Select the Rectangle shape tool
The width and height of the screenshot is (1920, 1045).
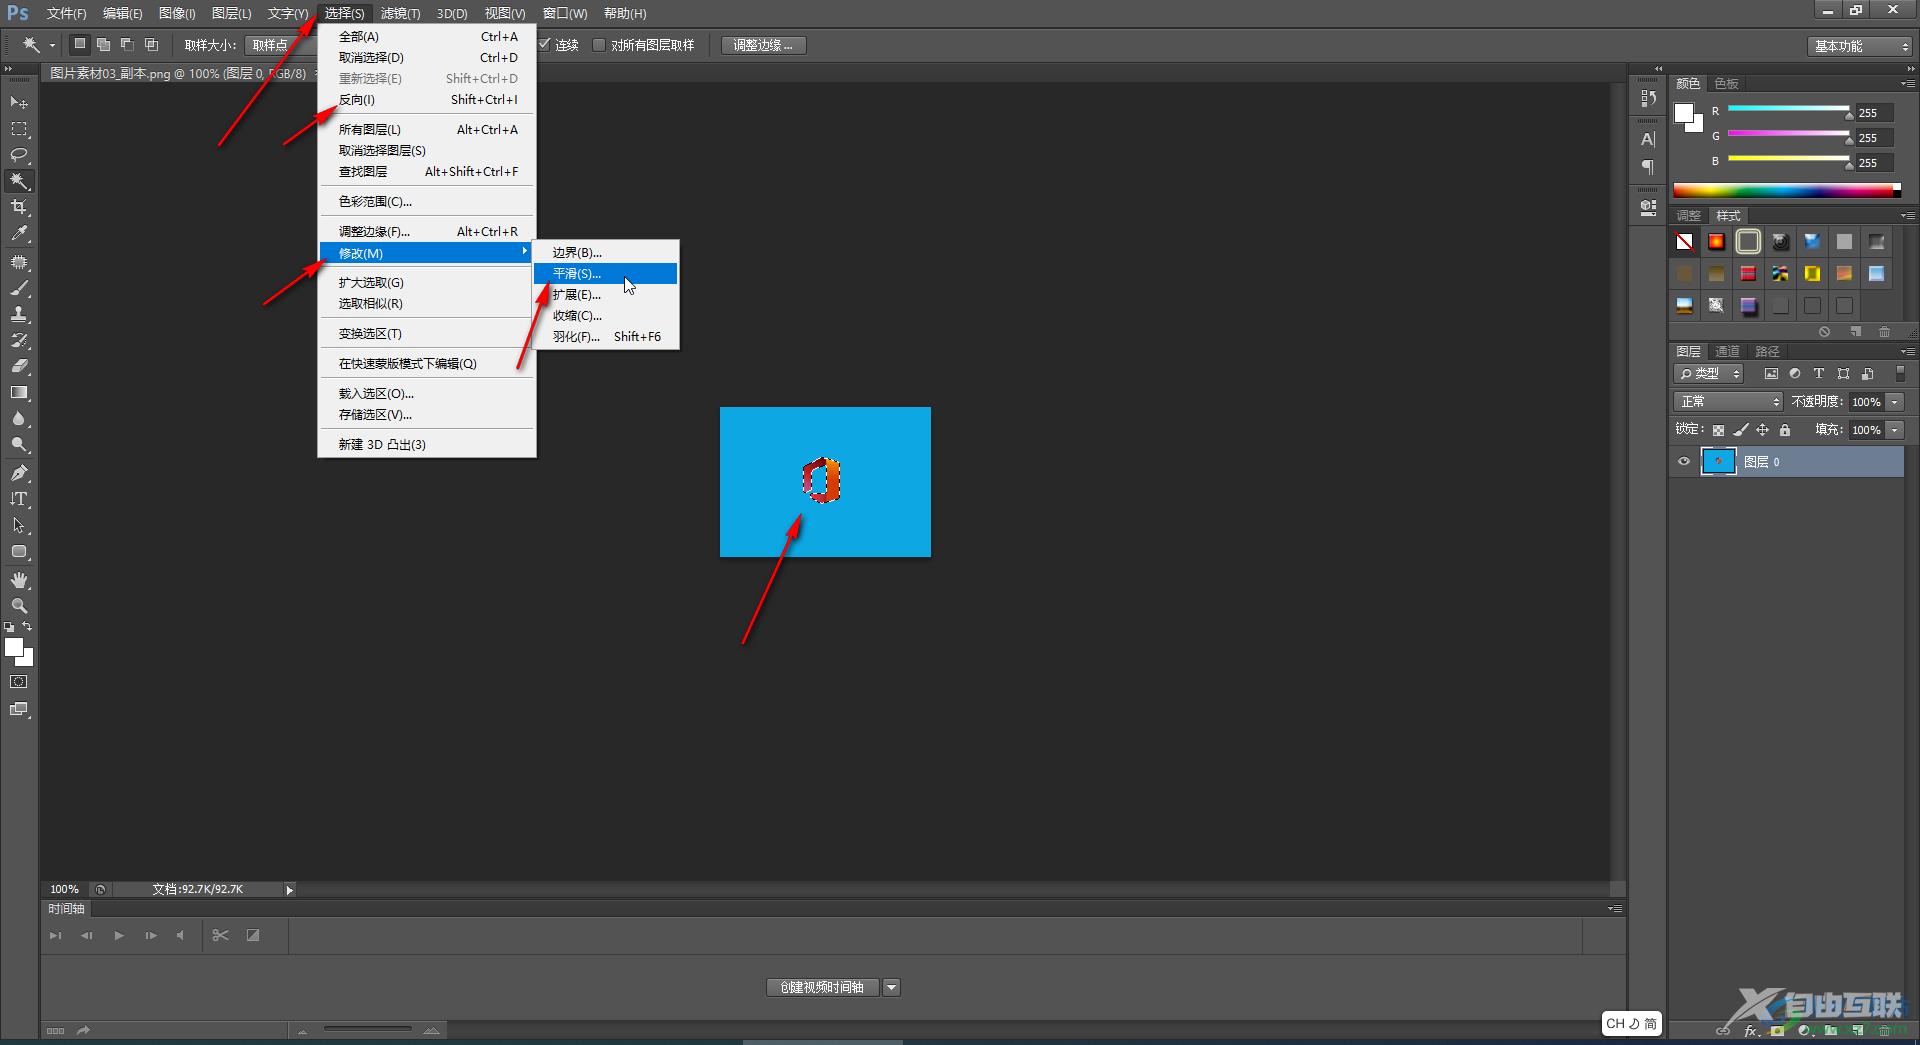click(19, 551)
